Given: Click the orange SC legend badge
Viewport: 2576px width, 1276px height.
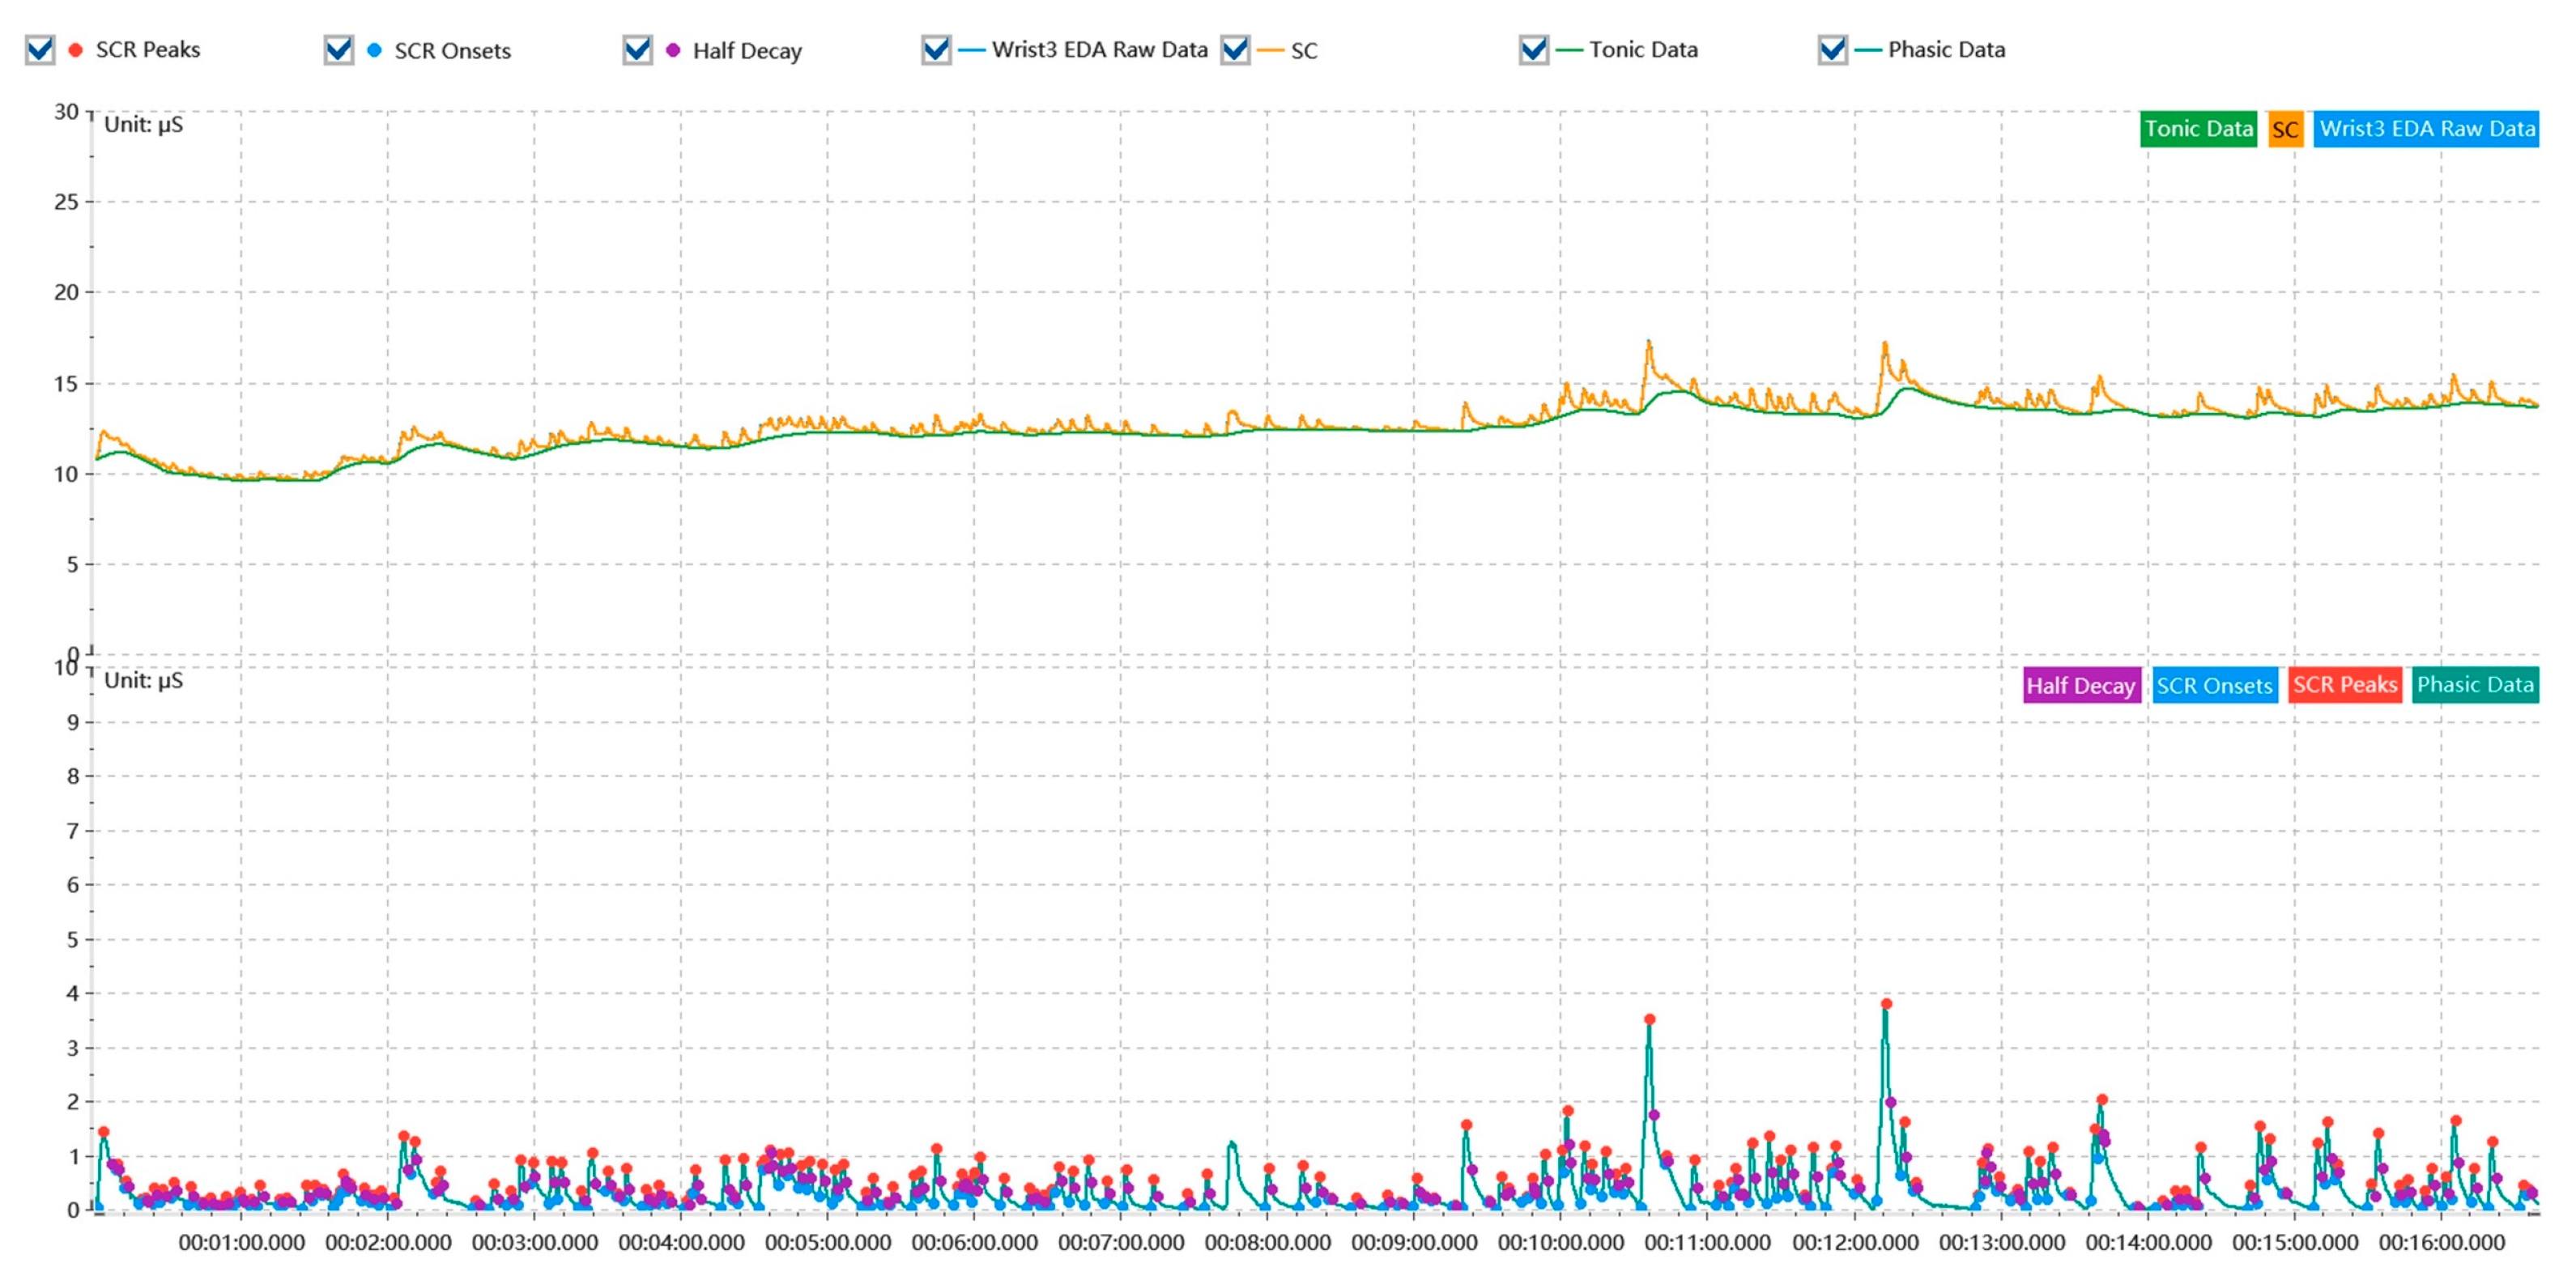Looking at the screenshot, I should tap(2285, 129).
